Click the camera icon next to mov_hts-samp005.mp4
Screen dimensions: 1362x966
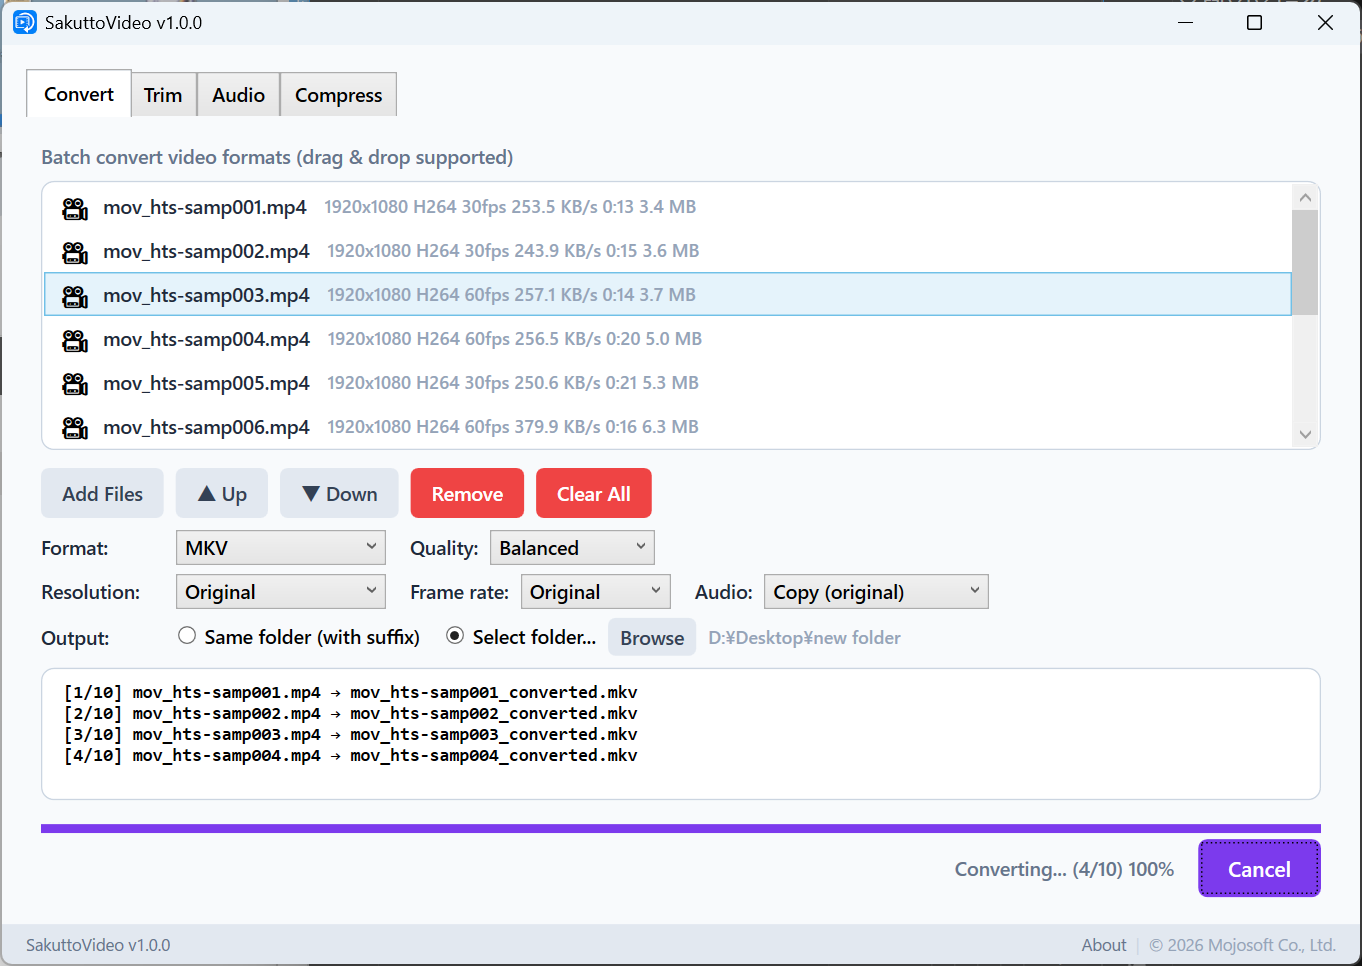coord(75,384)
